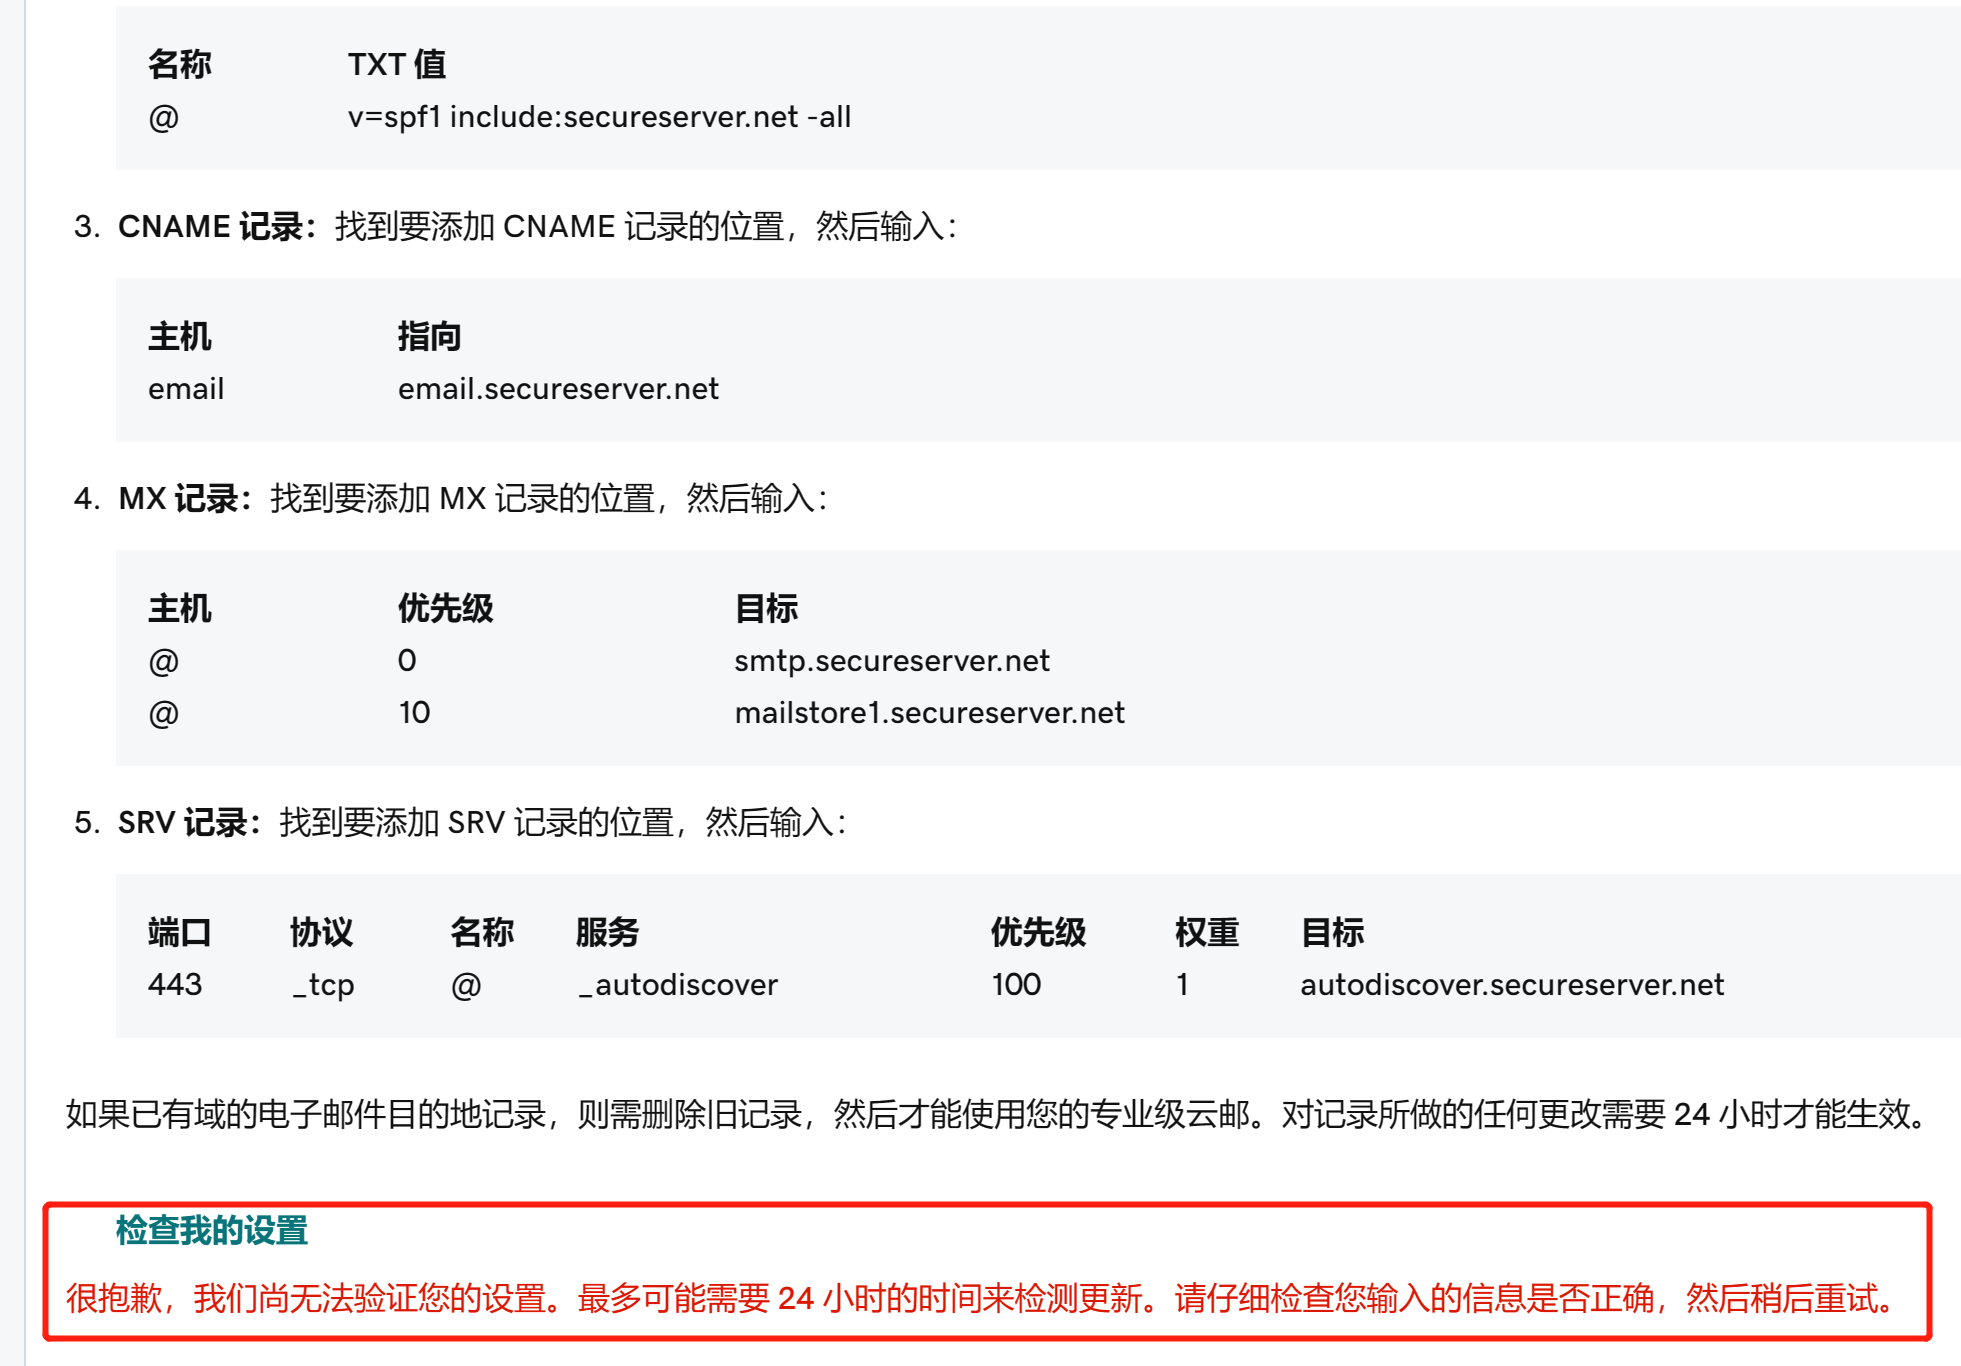Image resolution: width=1961 pixels, height=1366 pixels.
Task: Select TXT value v=spf1 include:secureserver.net -all
Action: [599, 117]
